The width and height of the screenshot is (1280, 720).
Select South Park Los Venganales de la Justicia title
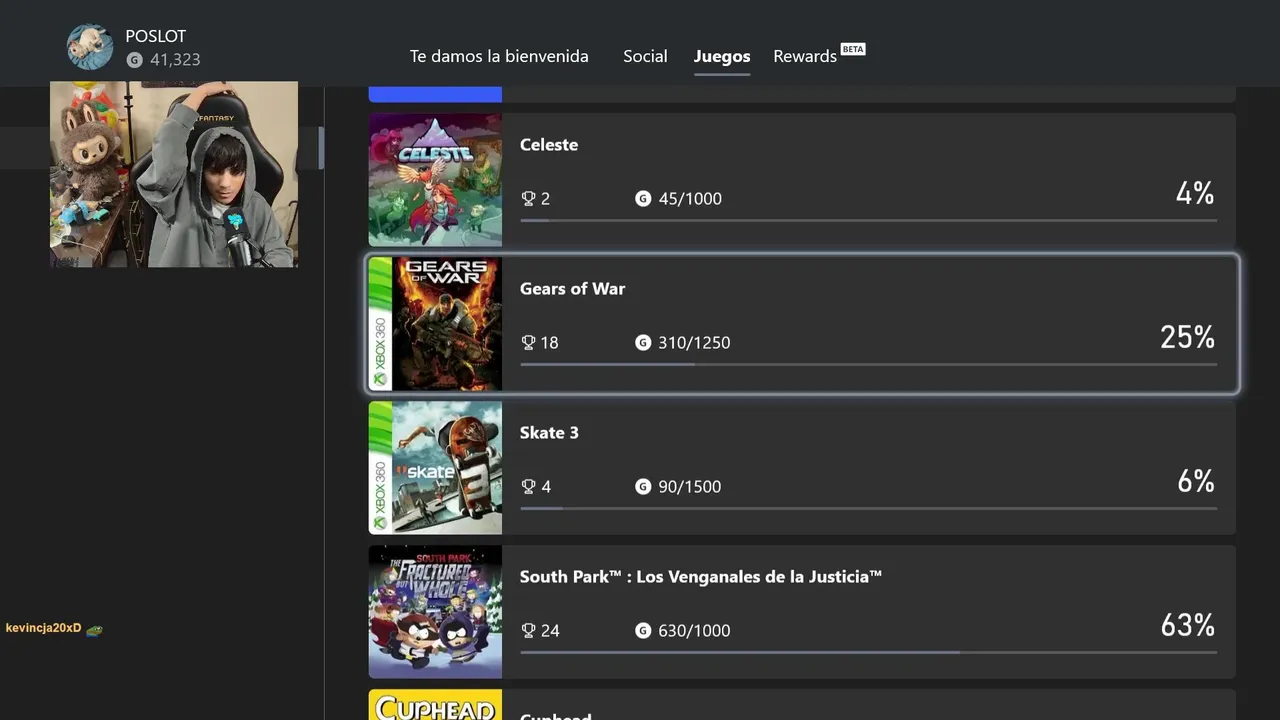pos(701,576)
